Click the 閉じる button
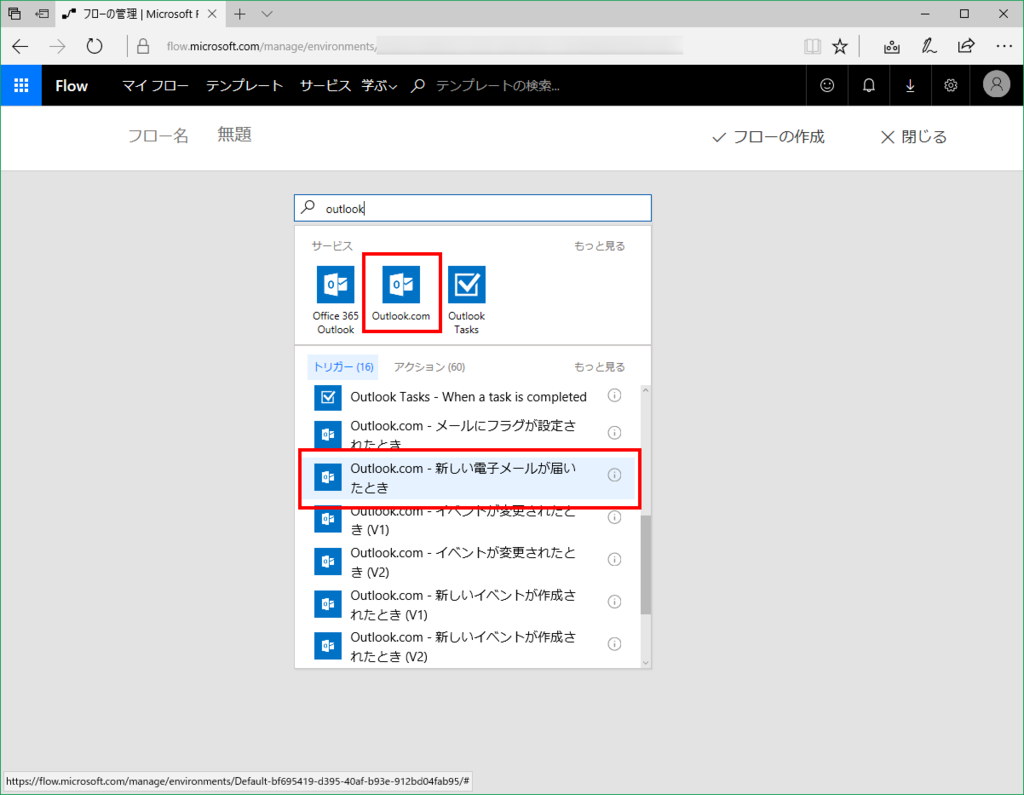 tap(914, 137)
